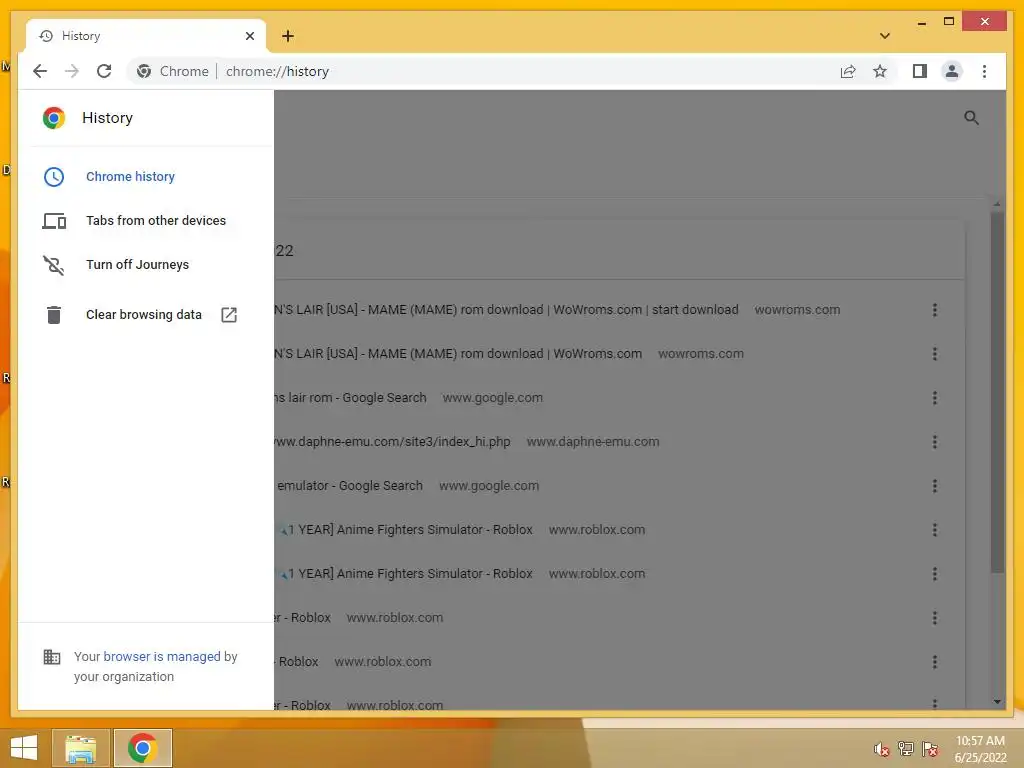Open the WoWroms.com start download history entry

[x=506, y=310]
